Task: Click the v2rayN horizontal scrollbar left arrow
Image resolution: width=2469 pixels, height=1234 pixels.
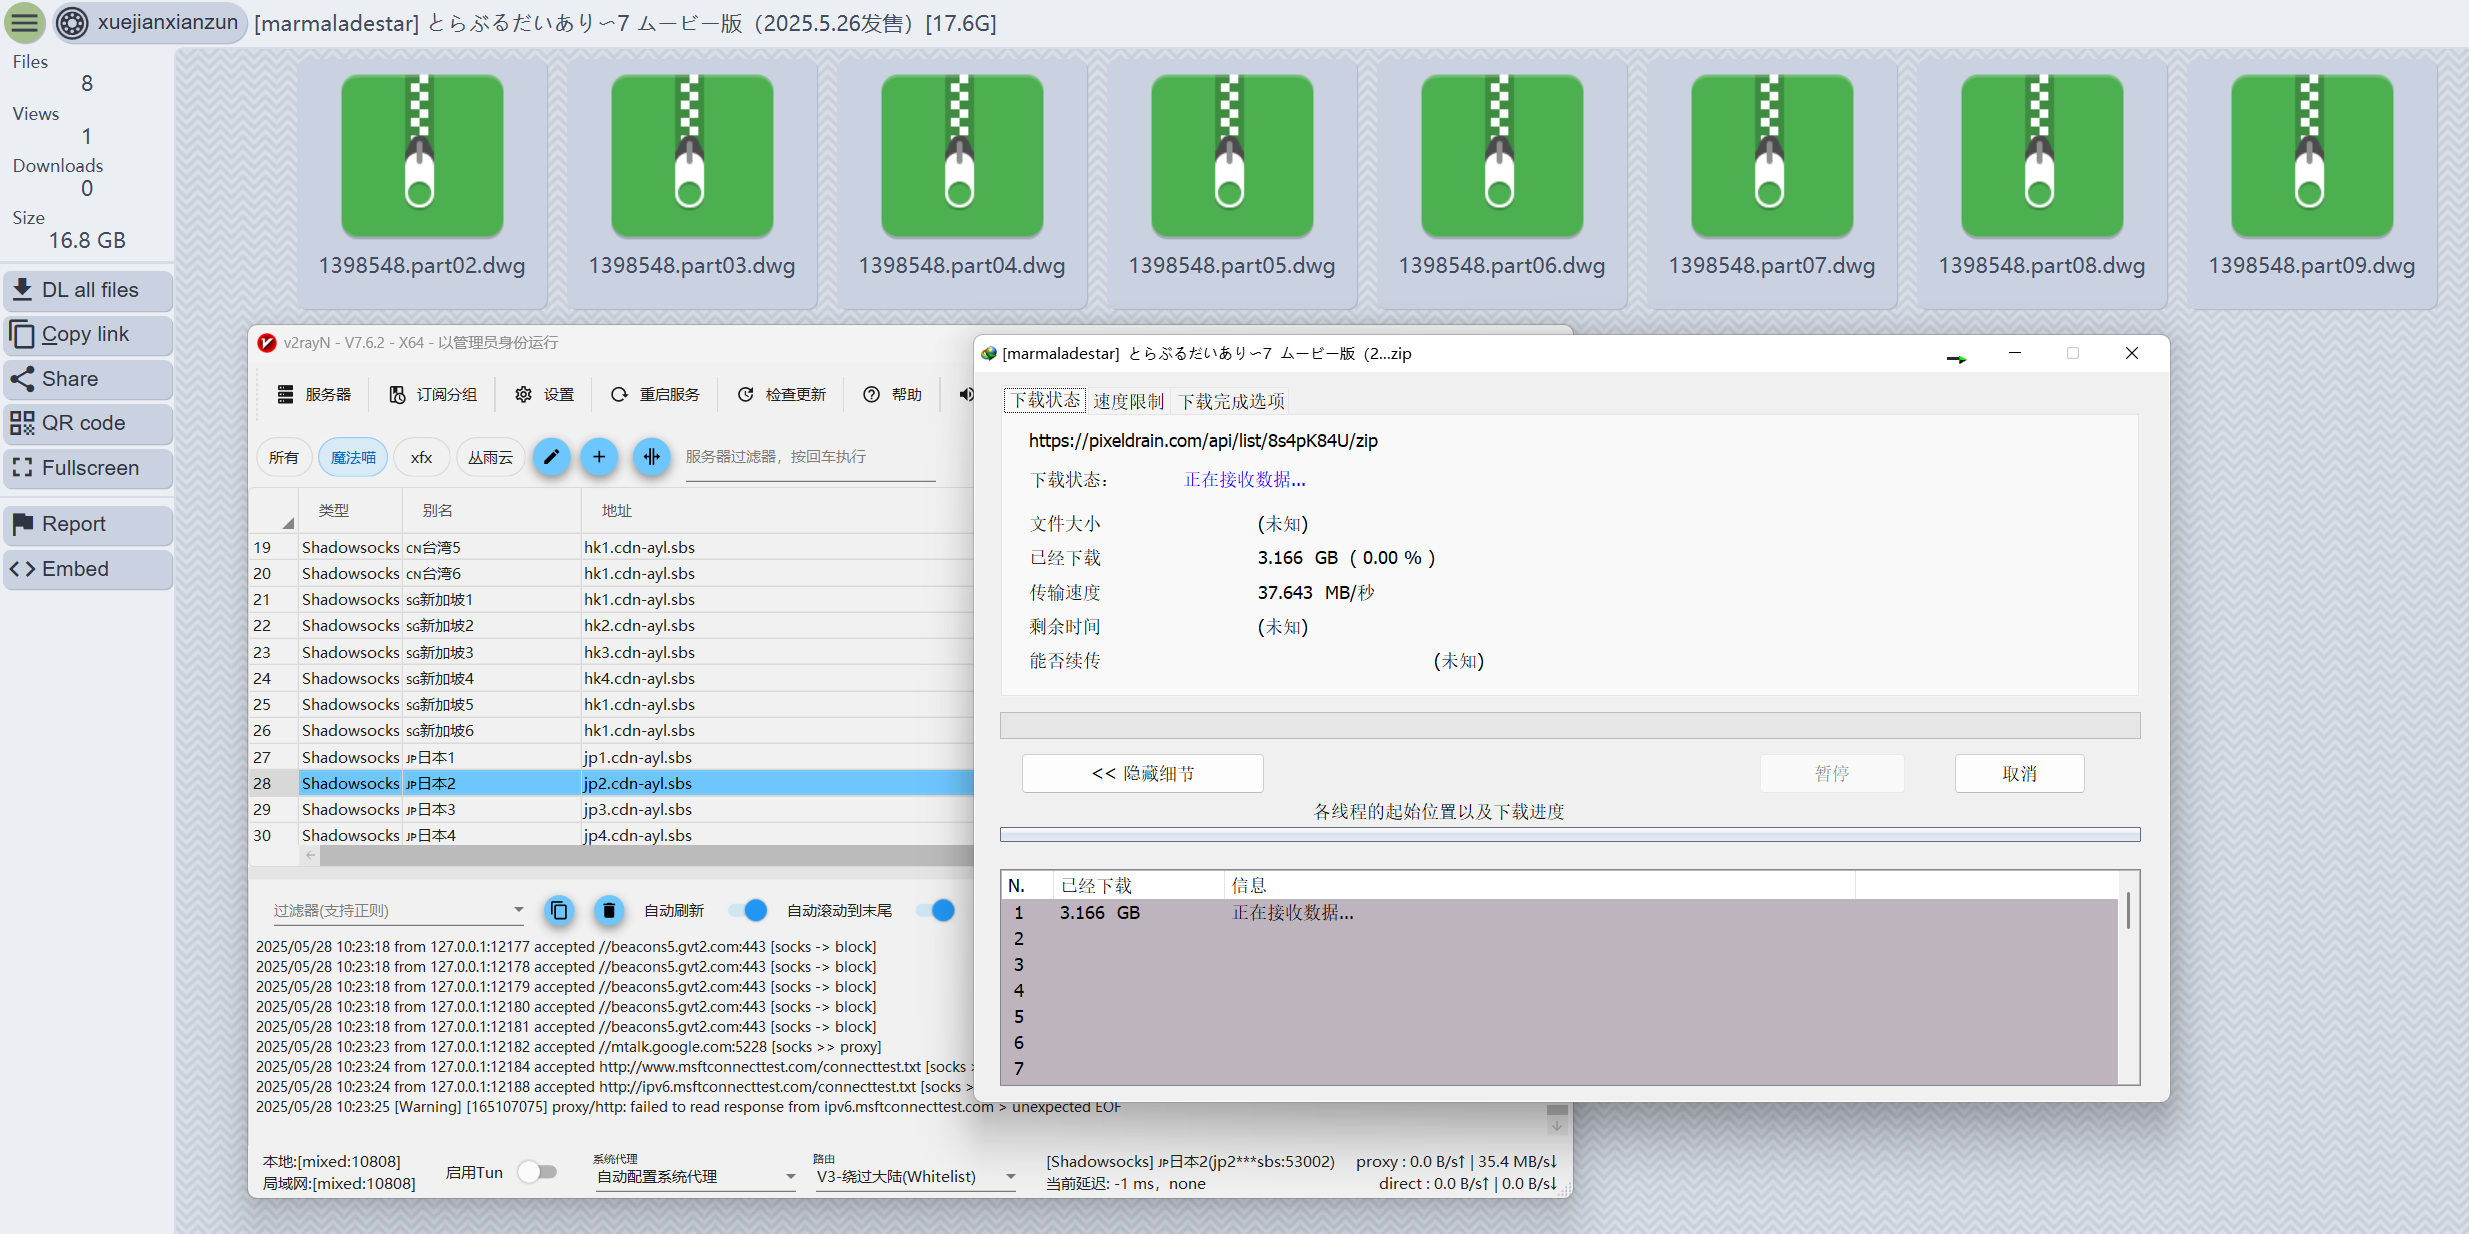Action: tap(310, 856)
